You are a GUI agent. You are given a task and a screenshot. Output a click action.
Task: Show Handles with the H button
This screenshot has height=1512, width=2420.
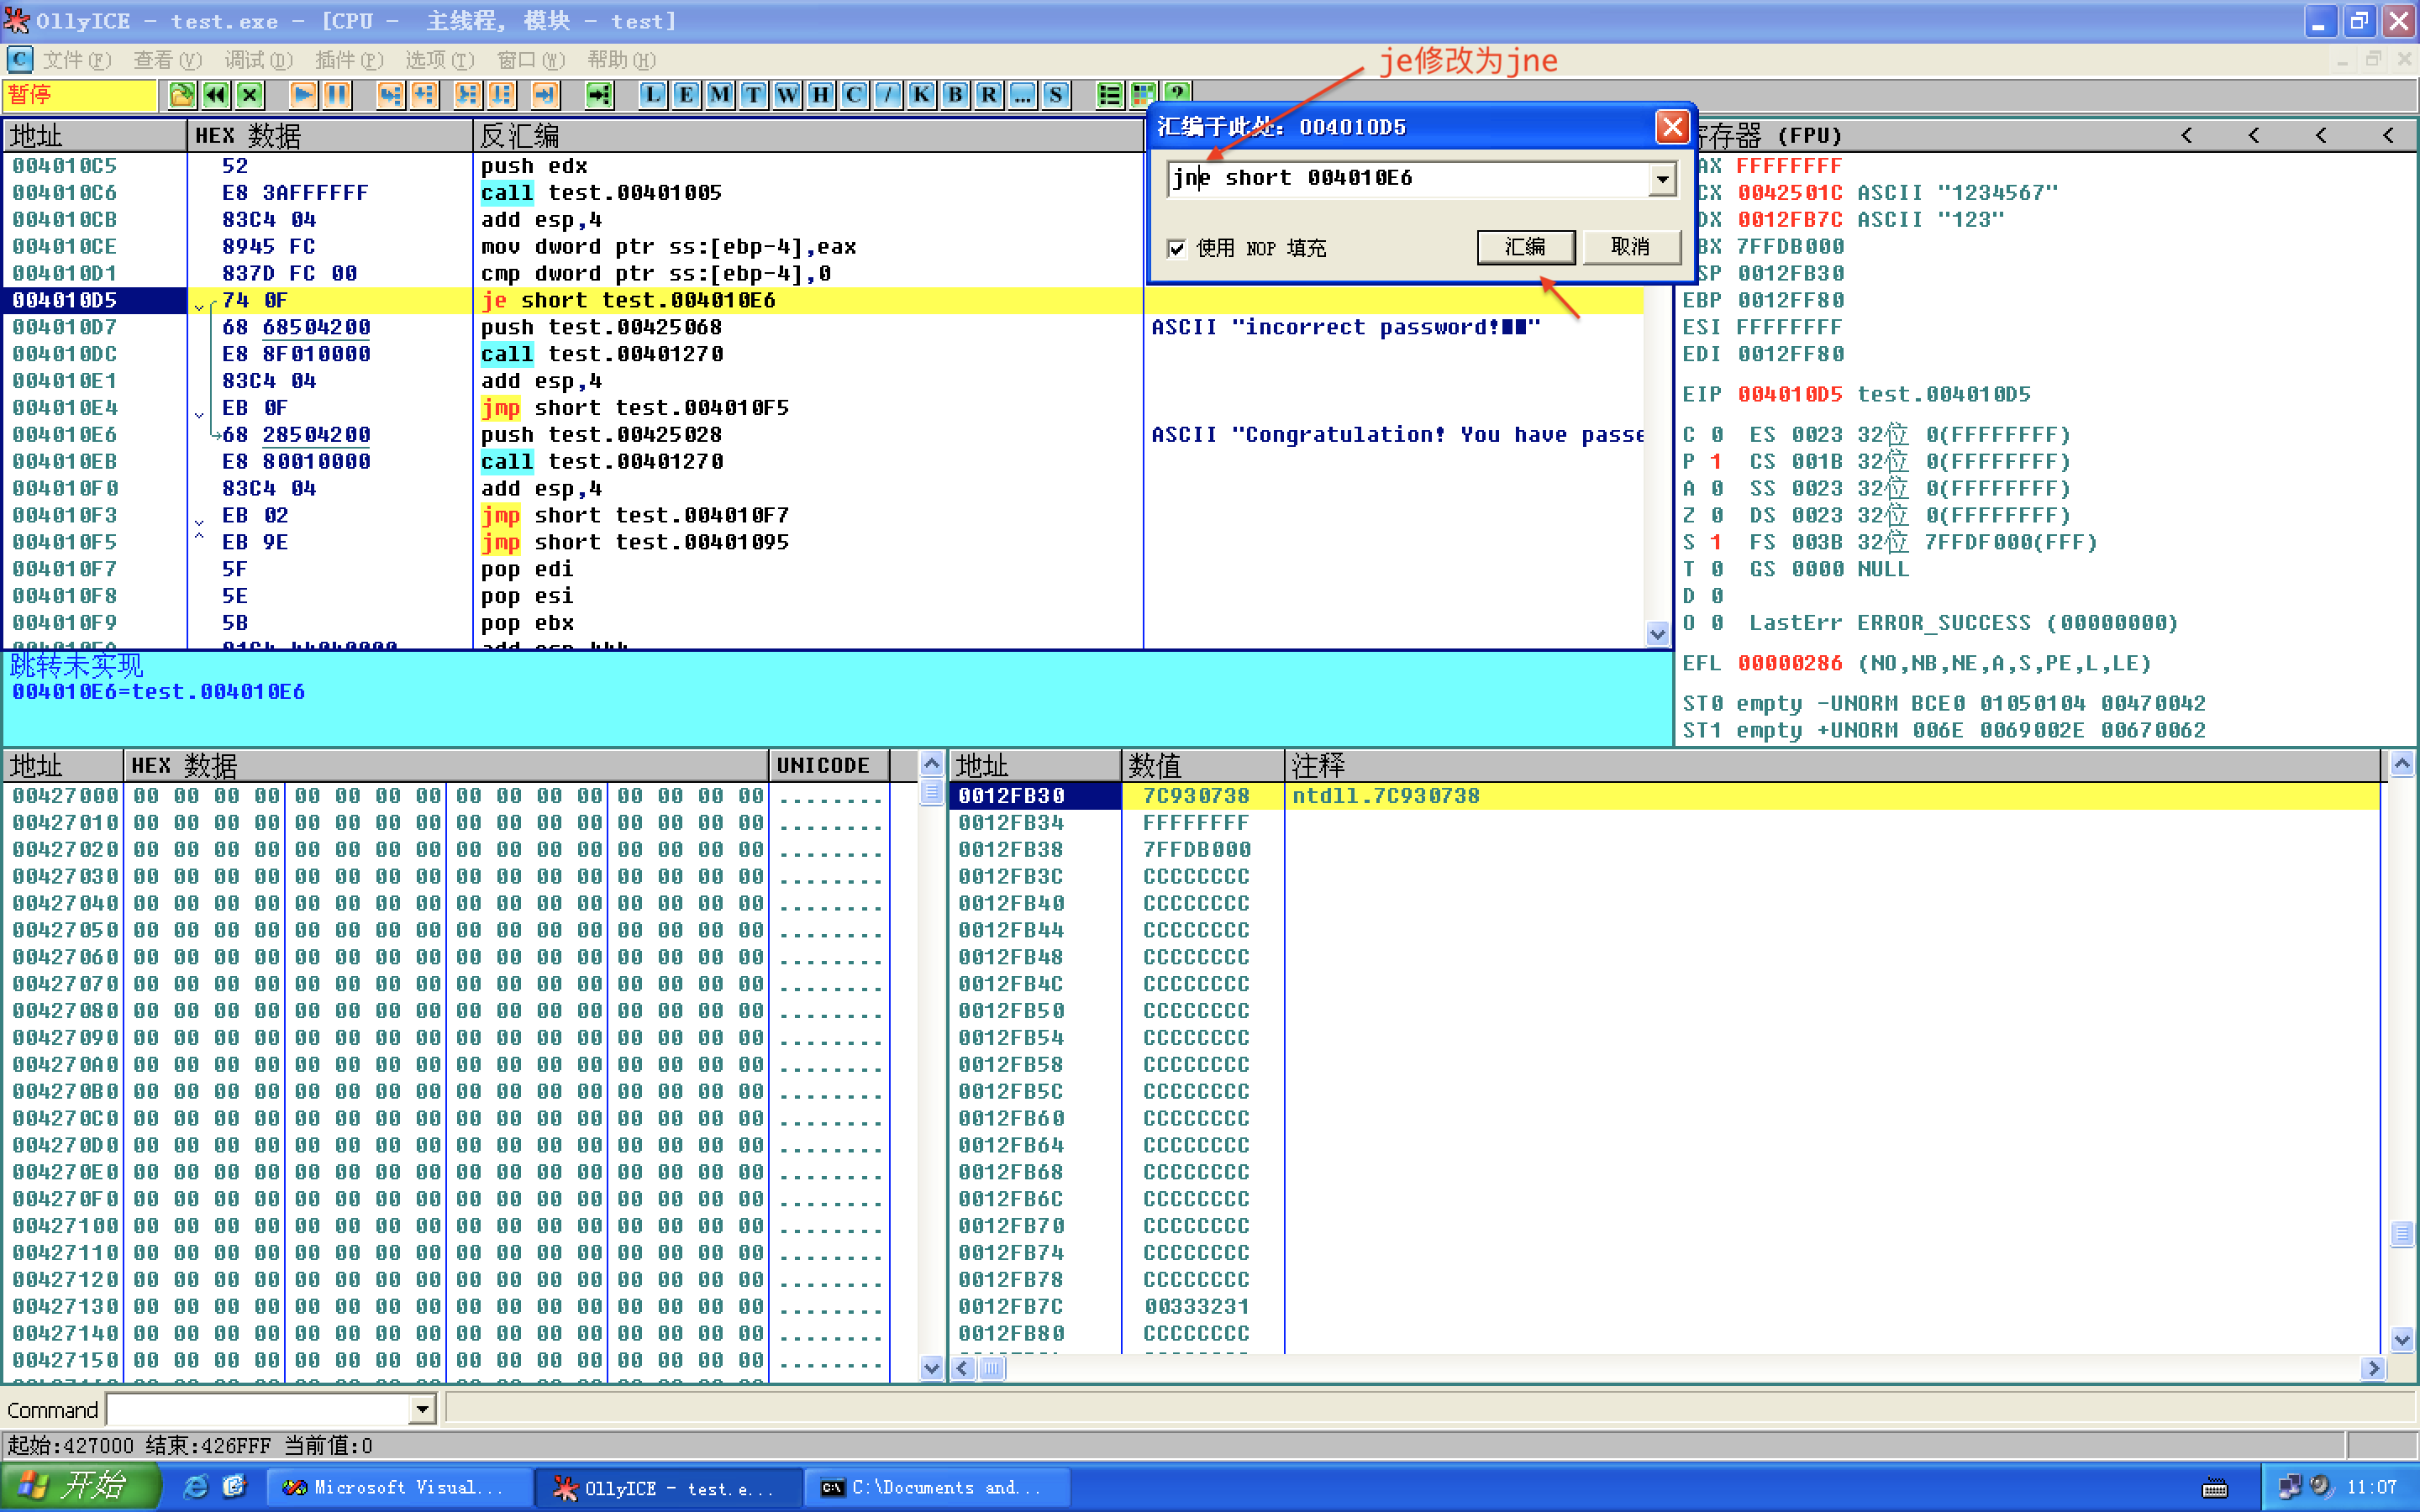click(821, 95)
